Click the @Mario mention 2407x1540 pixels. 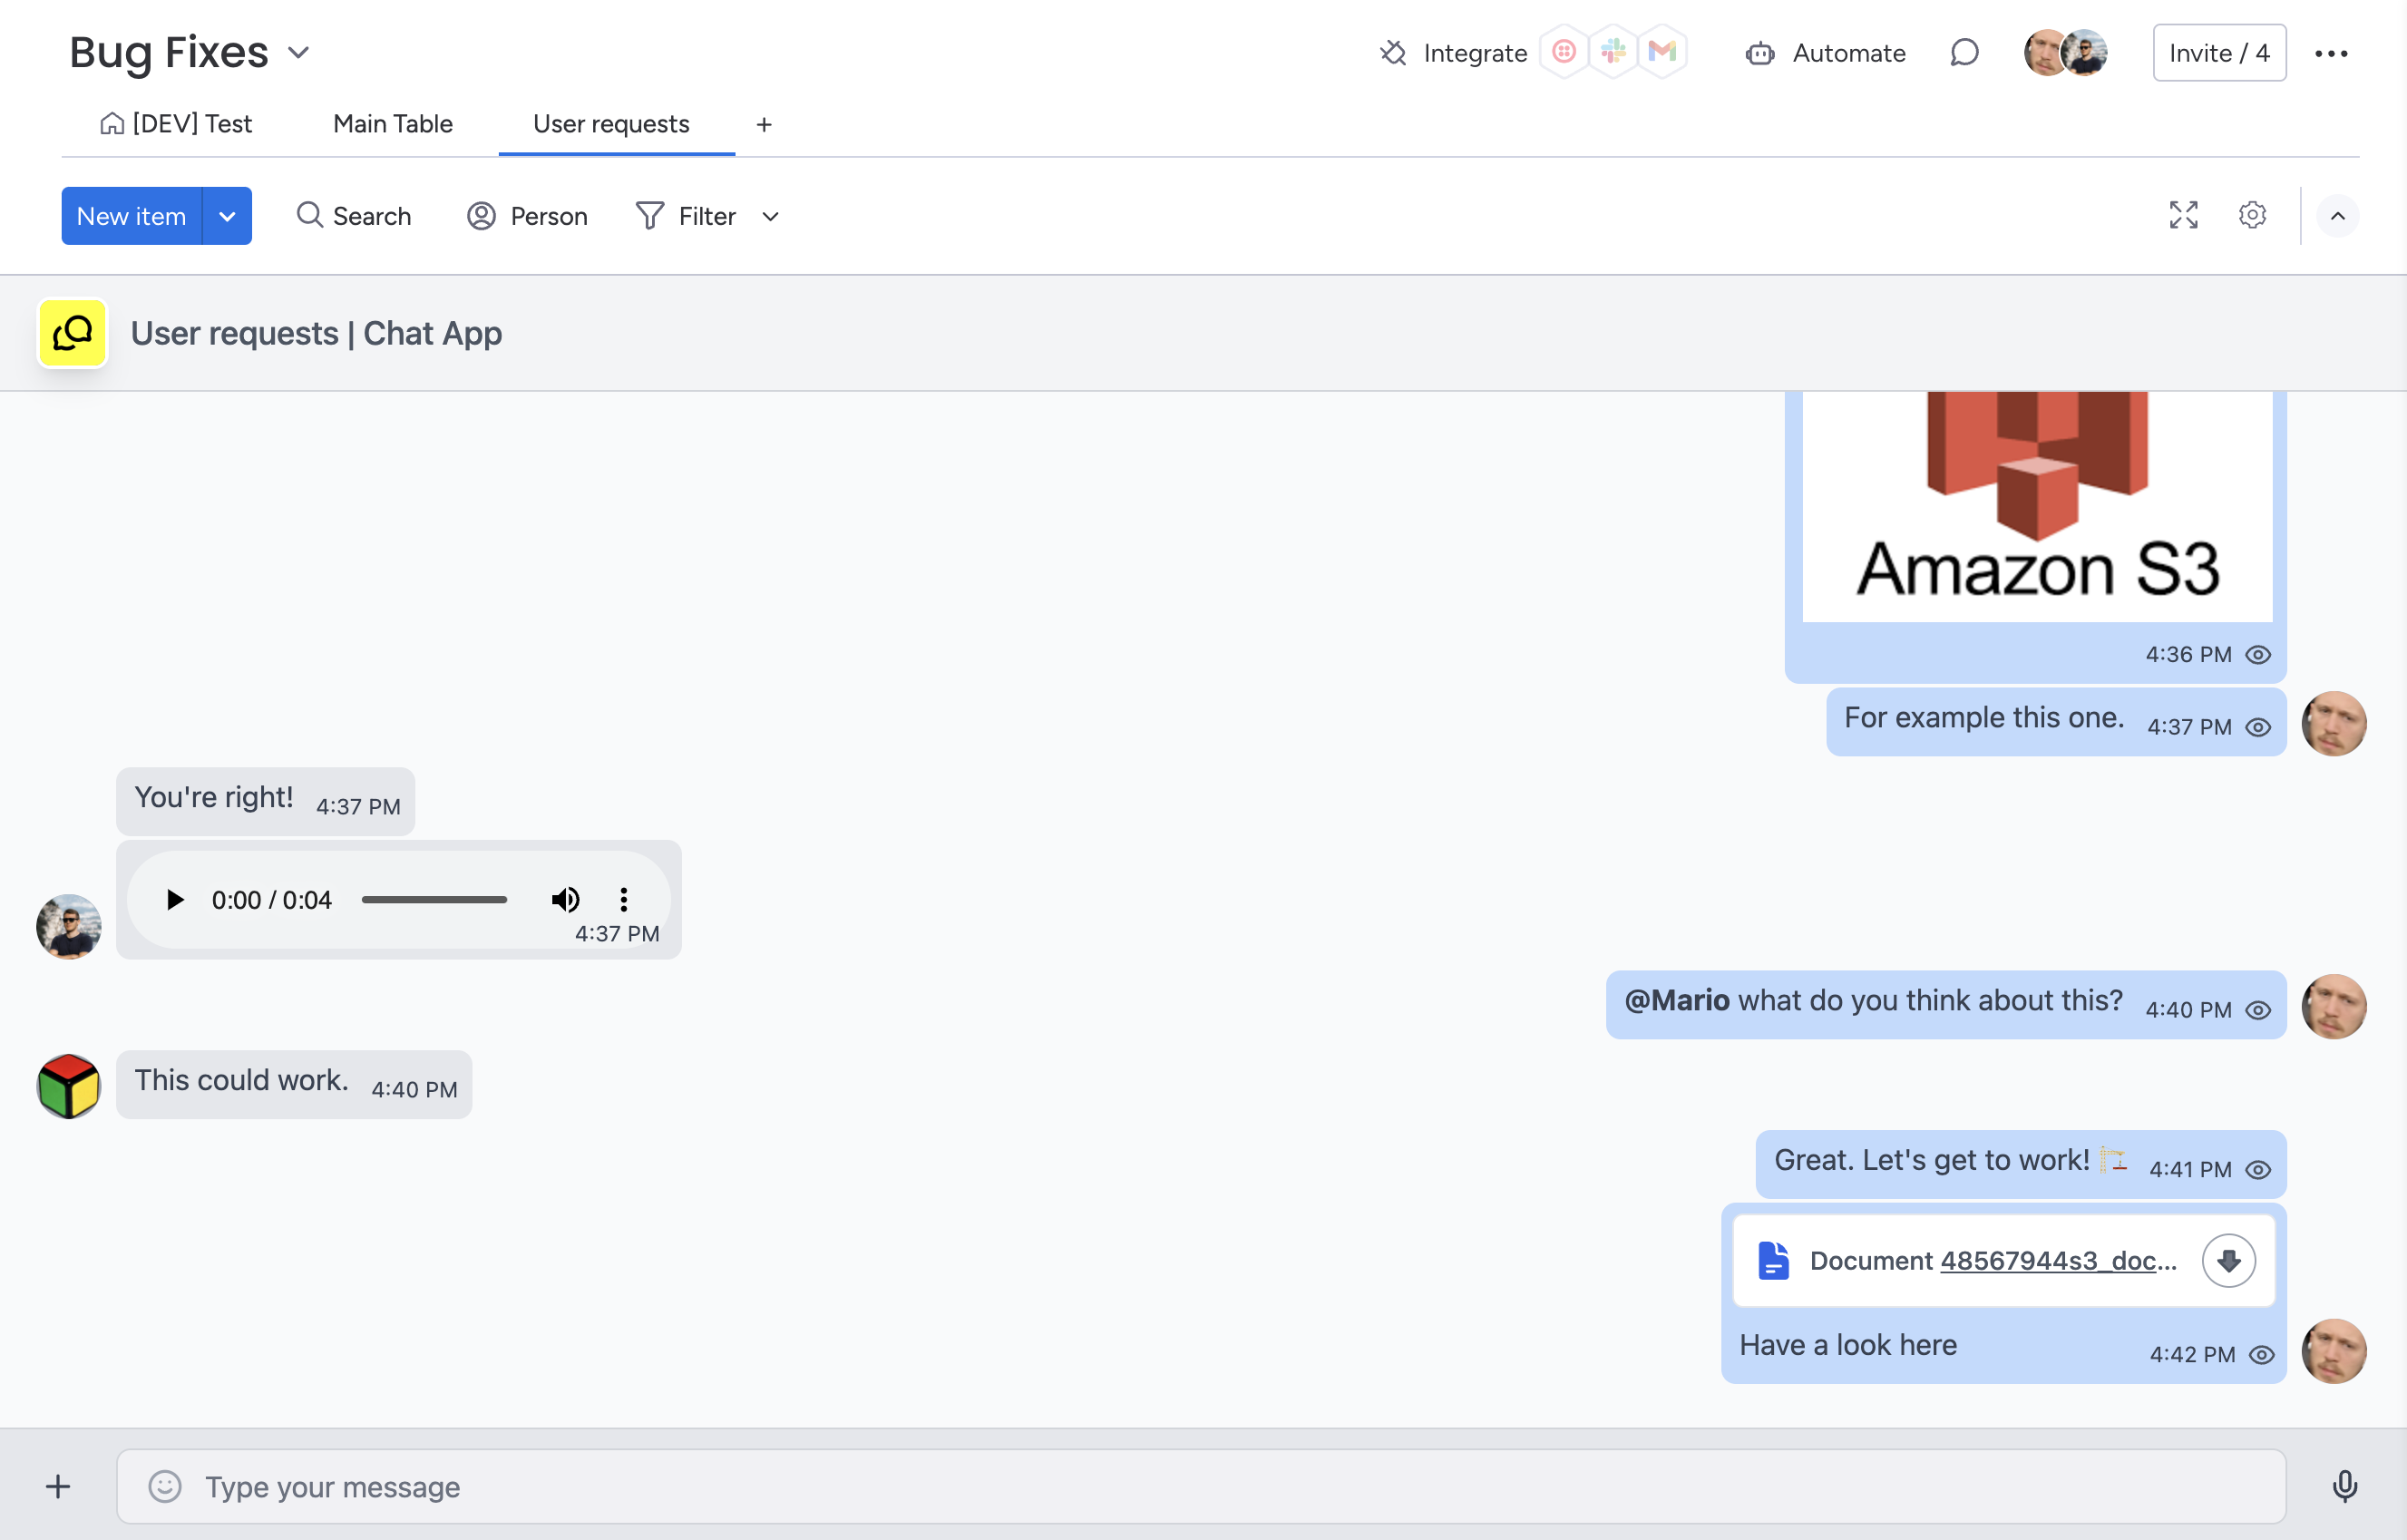(1677, 1001)
